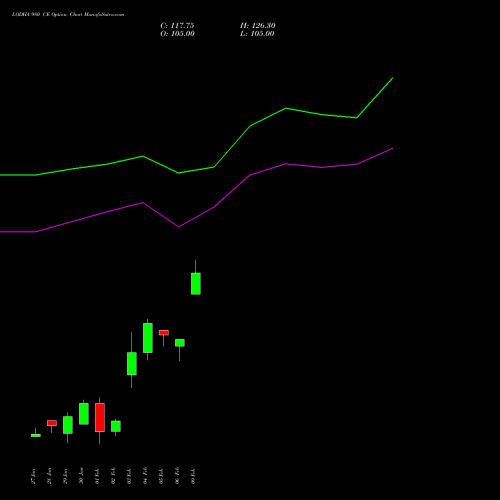Select the 06 Feb date label
Viewport: 500px width, 500px height.
pyautogui.click(x=177, y=476)
